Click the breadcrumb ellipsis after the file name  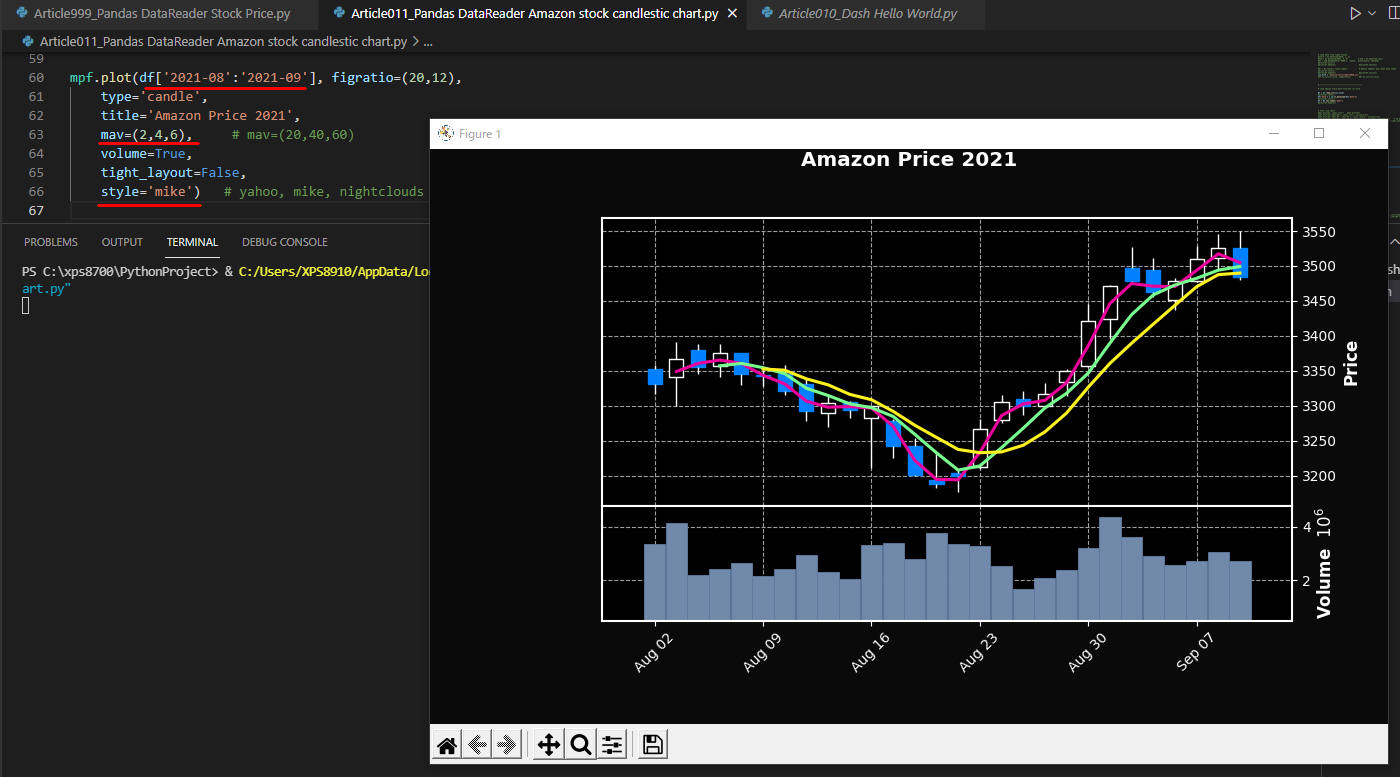pyautogui.click(x=427, y=41)
